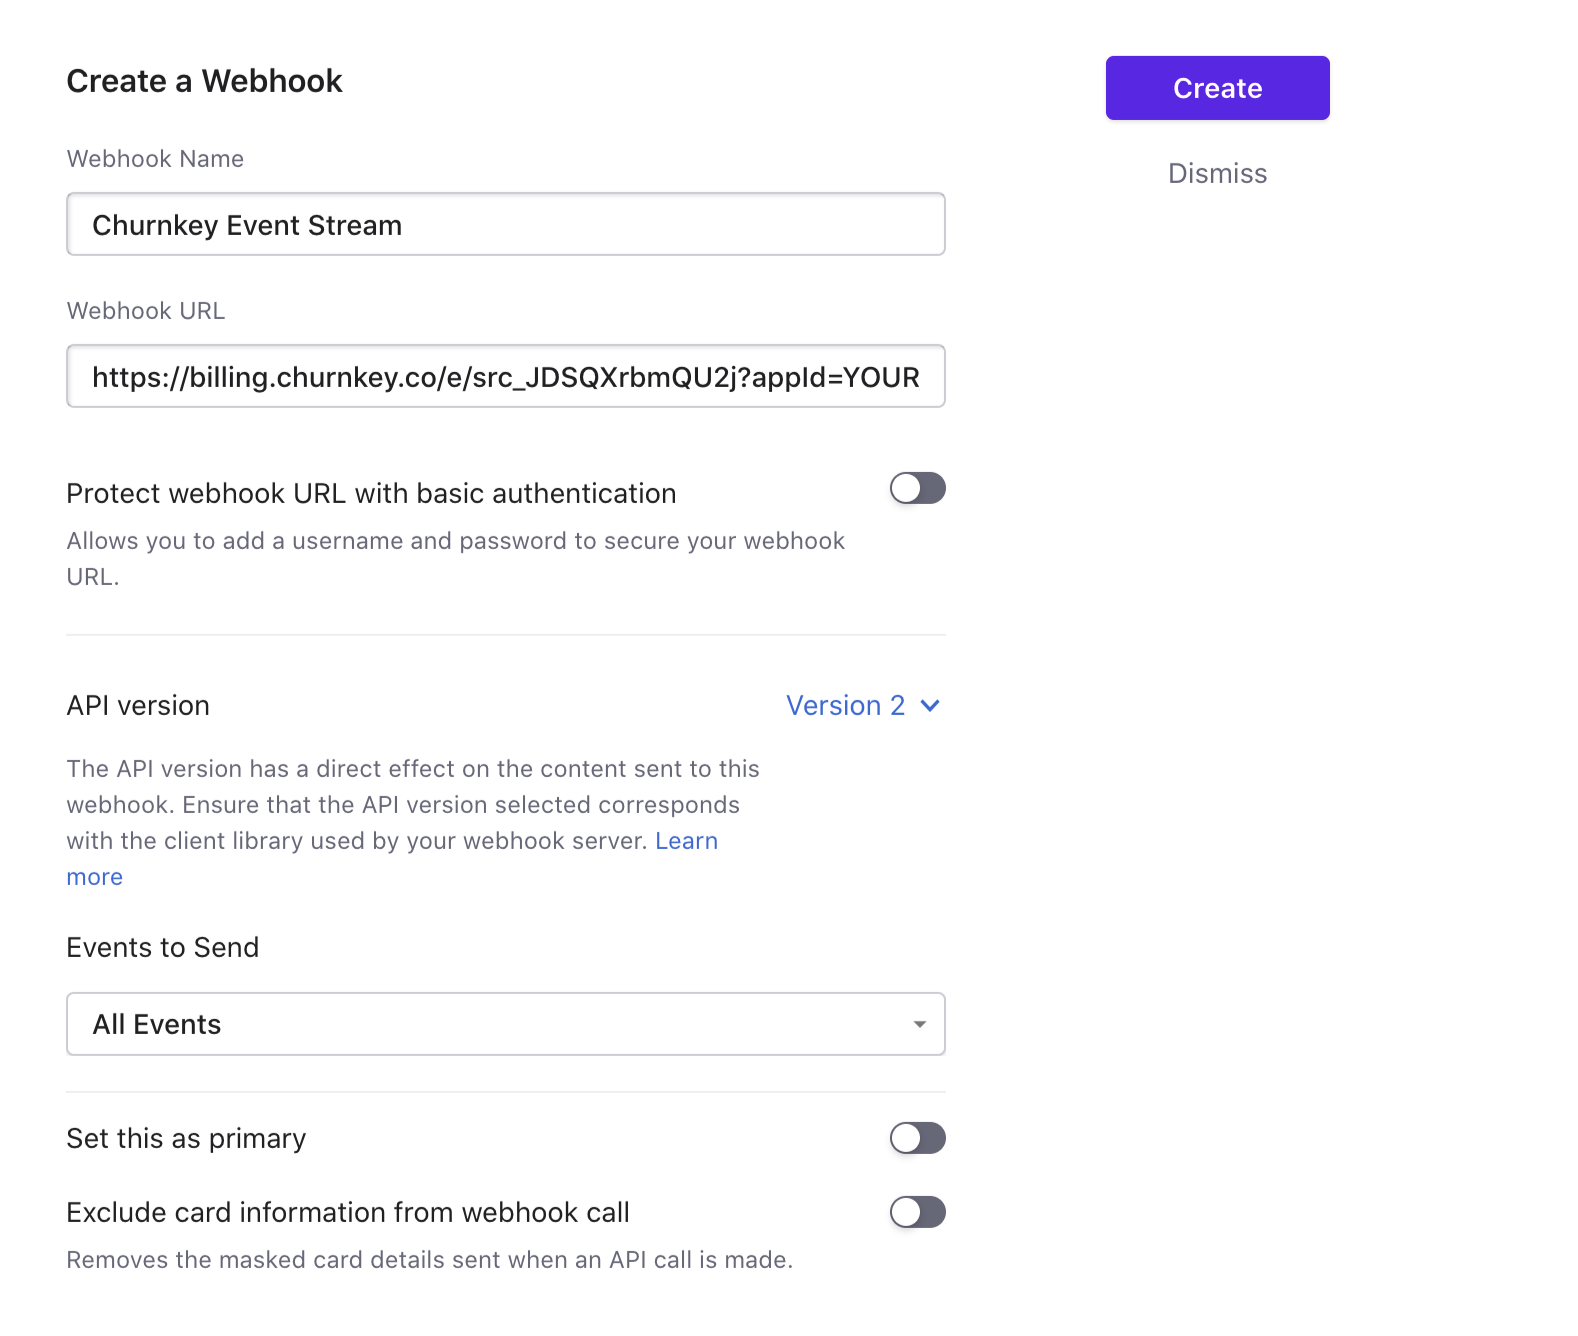1578x1336 pixels.
Task: Enable basic authentication protection toggle
Action: click(x=917, y=489)
